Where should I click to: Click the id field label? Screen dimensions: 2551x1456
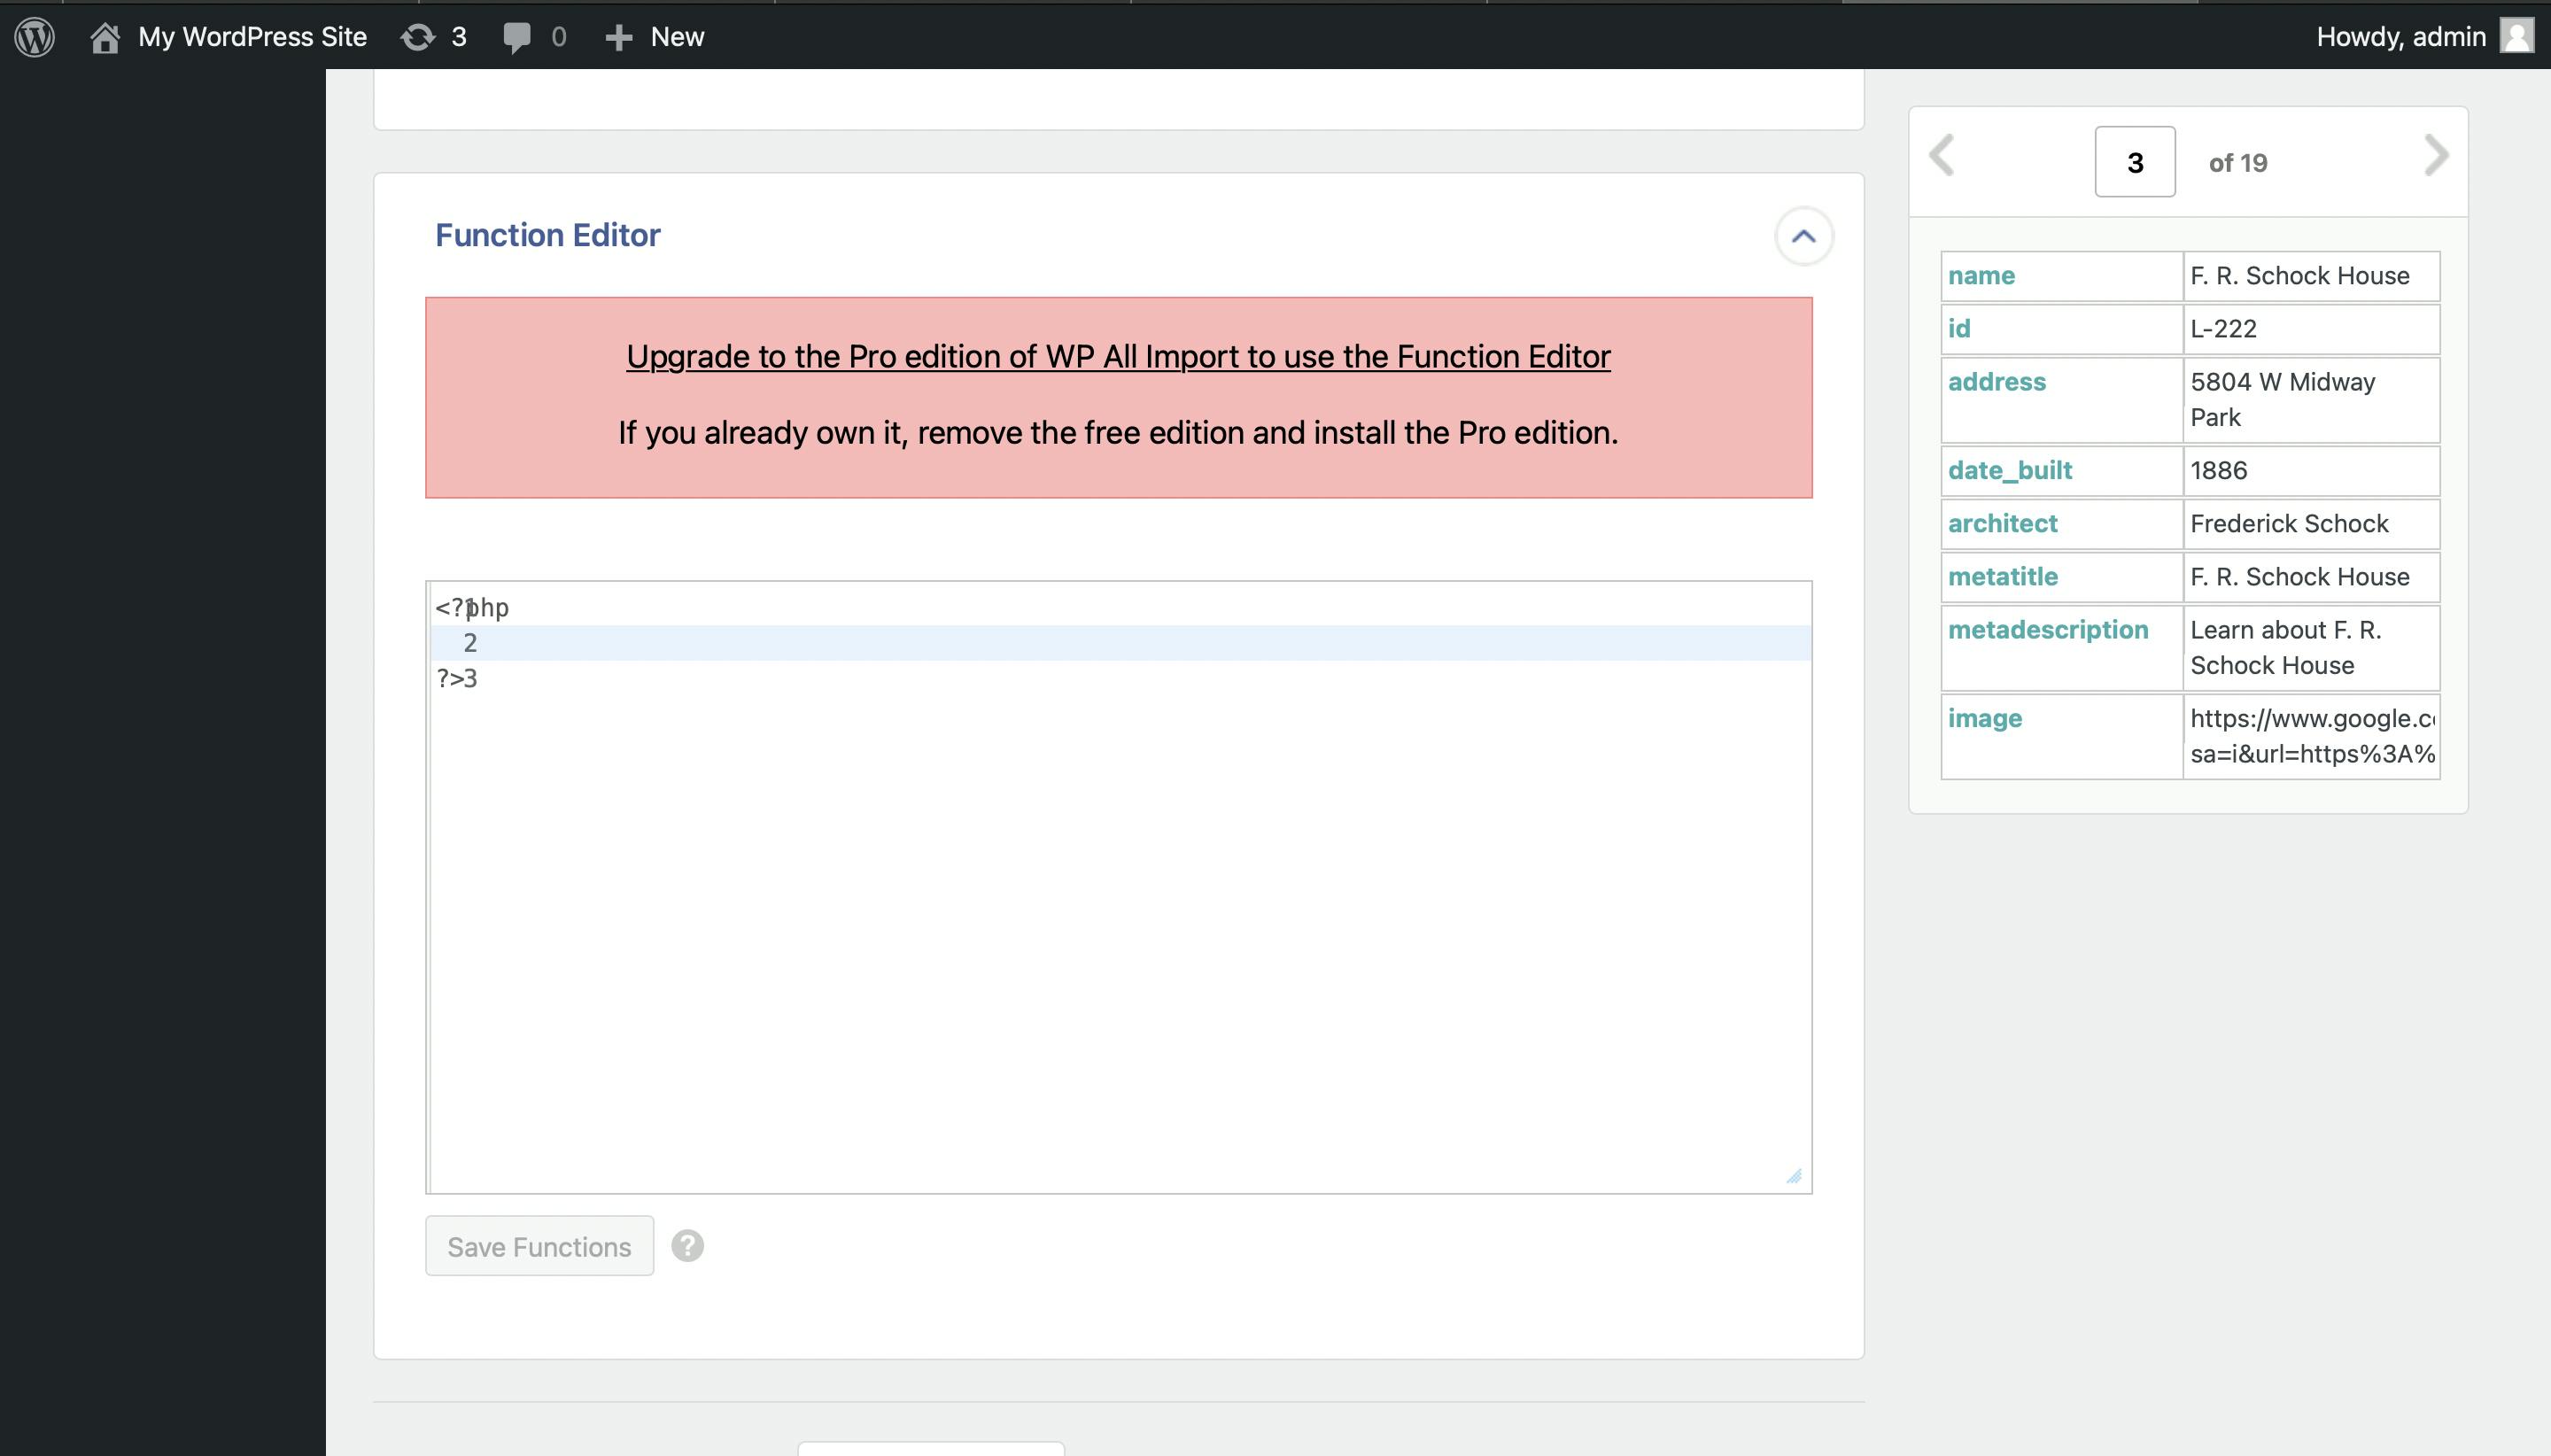[x=1958, y=329]
